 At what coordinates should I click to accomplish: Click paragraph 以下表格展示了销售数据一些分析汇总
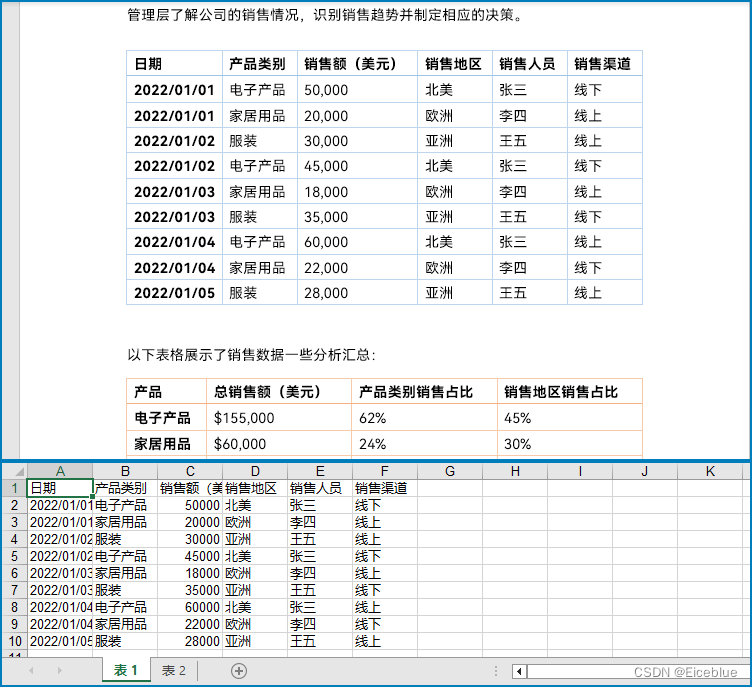(251, 355)
